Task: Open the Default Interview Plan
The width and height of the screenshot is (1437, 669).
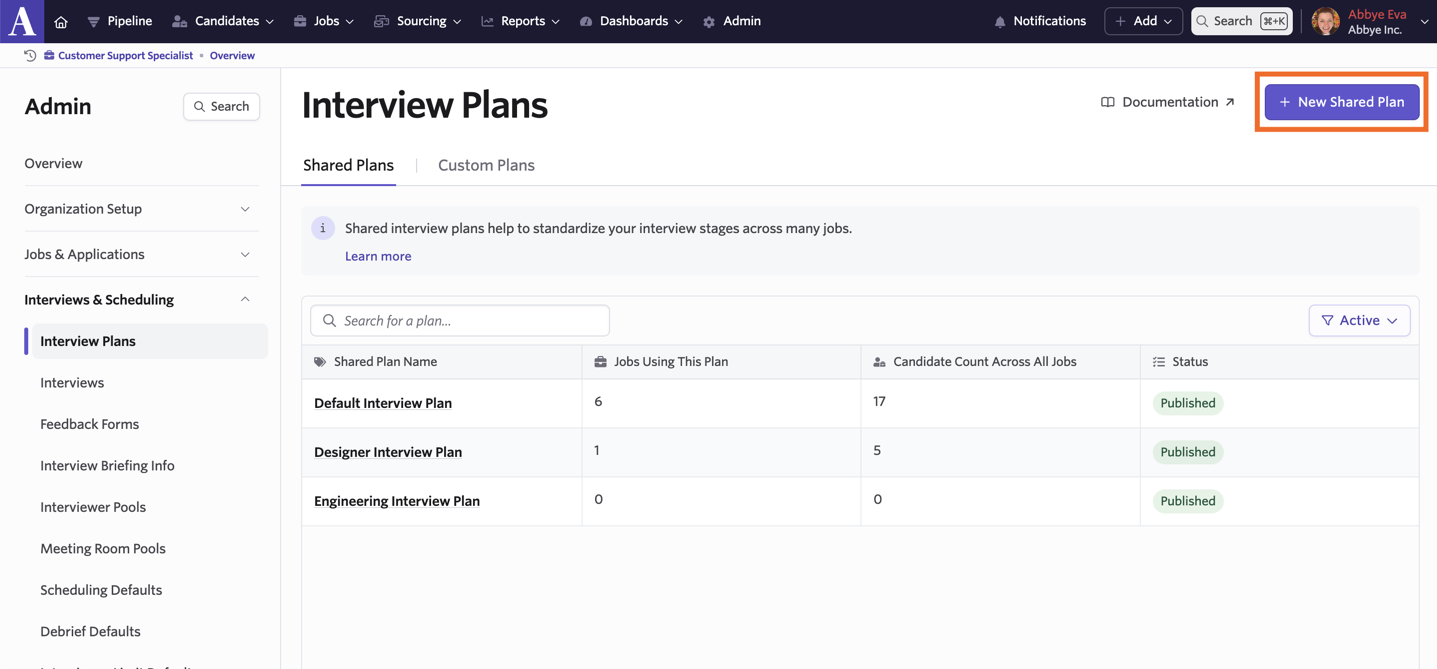Action: point(383,403)
